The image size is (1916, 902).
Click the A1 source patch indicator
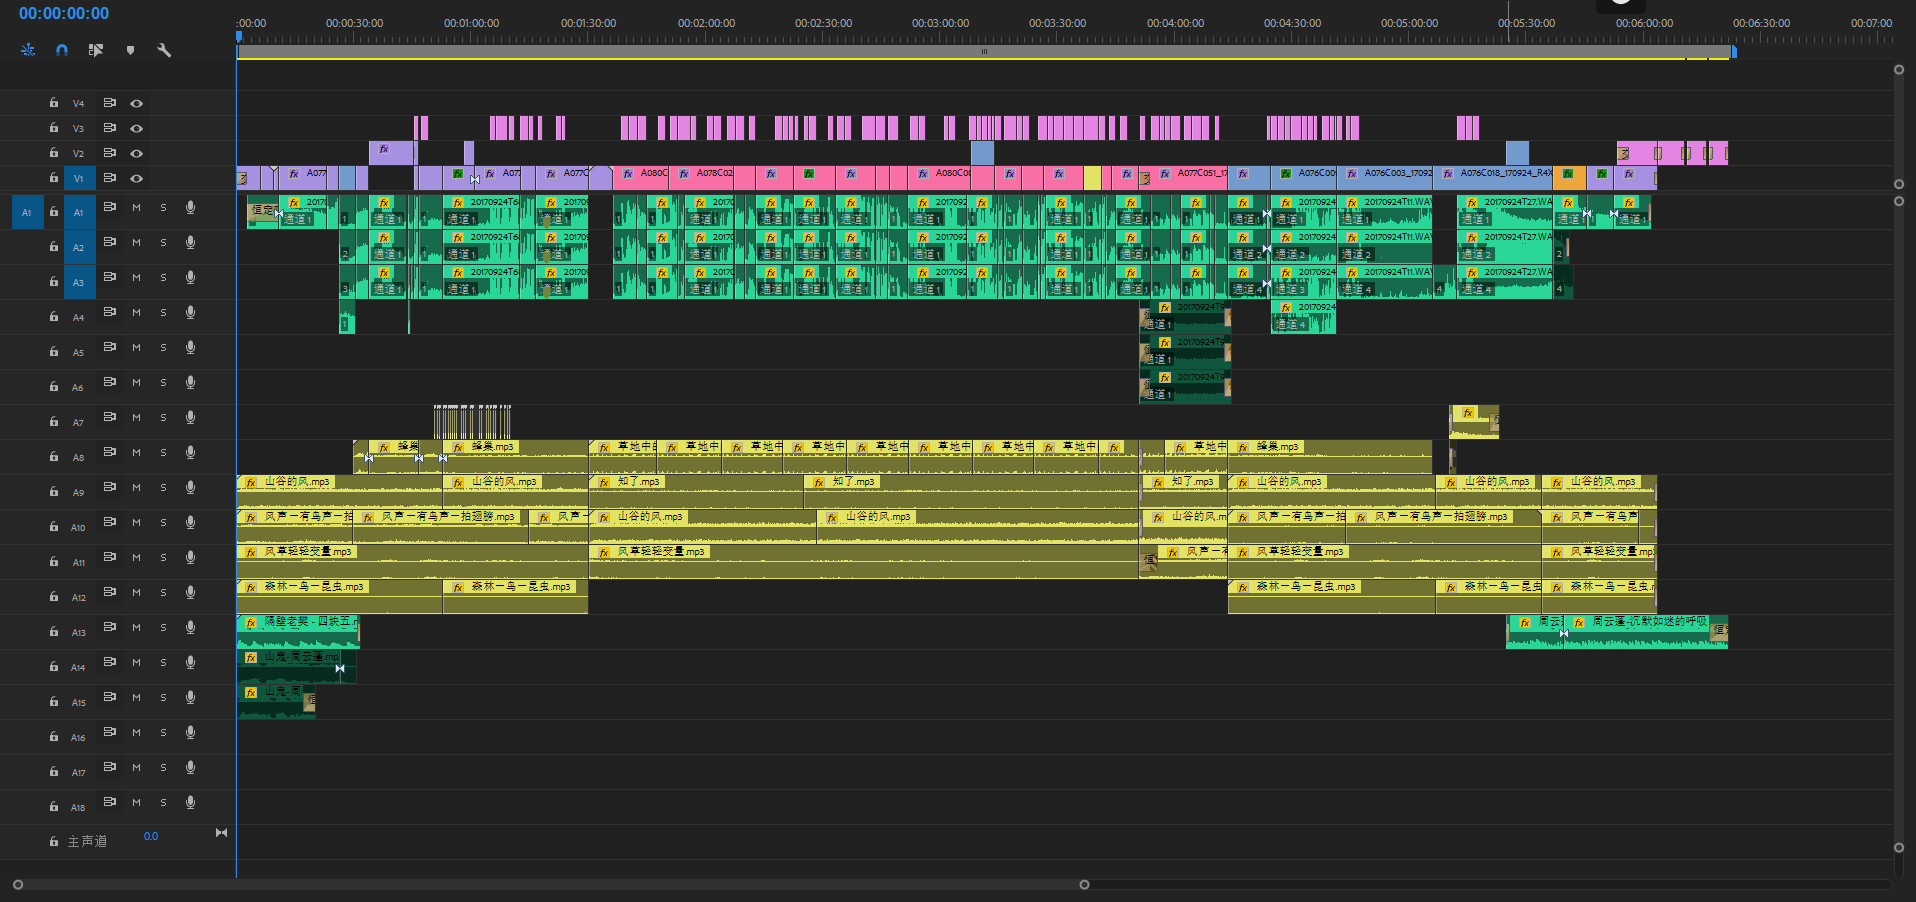pos(27,212)
